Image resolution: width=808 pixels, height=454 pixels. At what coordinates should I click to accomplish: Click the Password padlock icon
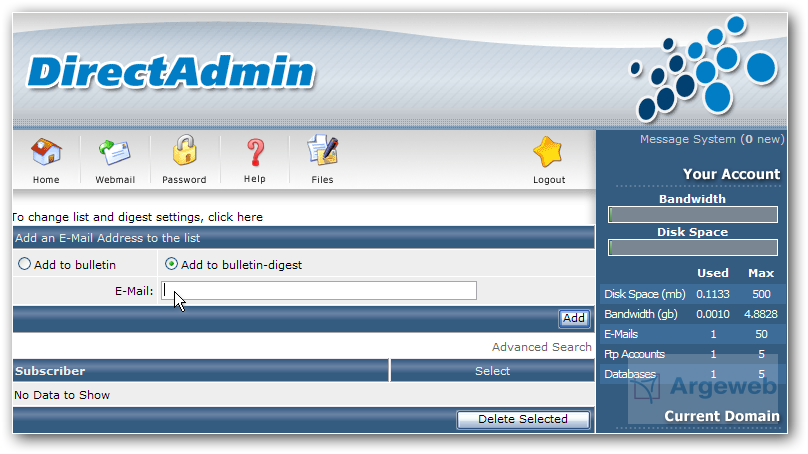(184, 150)
